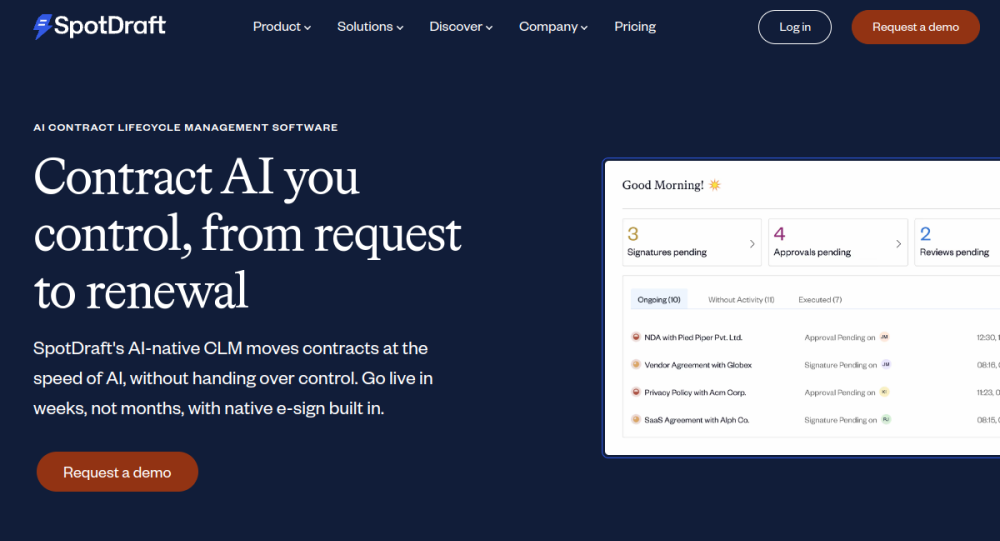This screenshot has height=541, width=1000.
Task: Click chevron on Approvals pending card
Action: click(x=898, y=244)
